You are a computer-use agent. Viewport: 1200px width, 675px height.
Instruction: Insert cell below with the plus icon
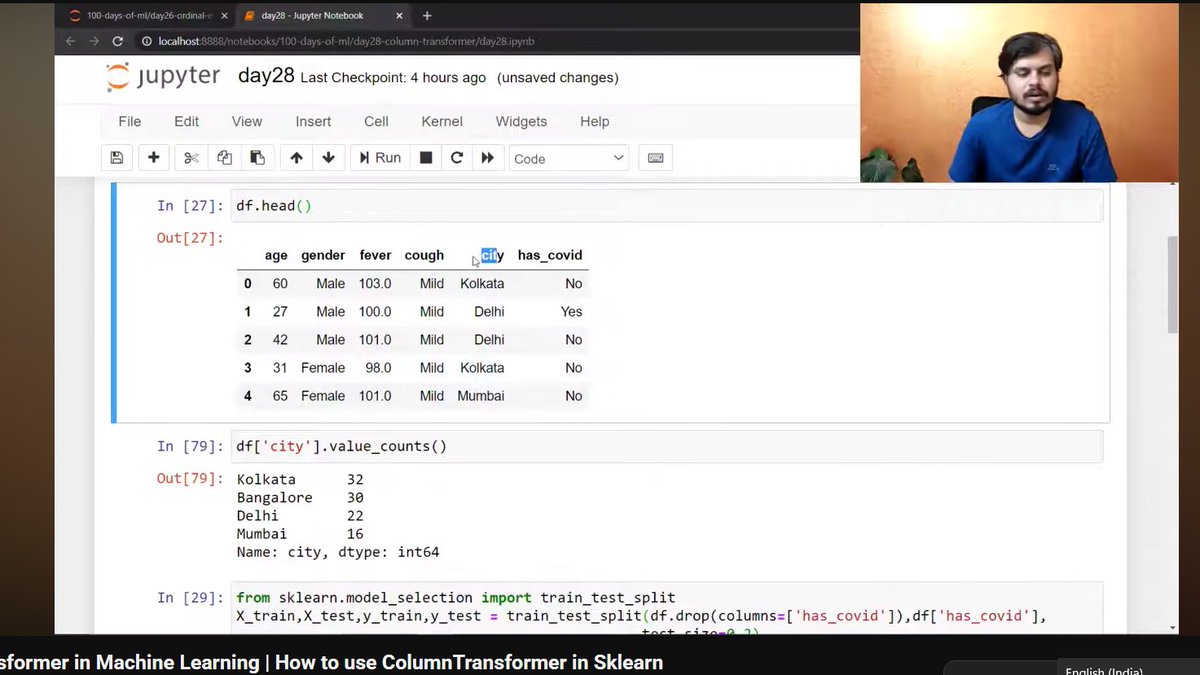[154, 158]
